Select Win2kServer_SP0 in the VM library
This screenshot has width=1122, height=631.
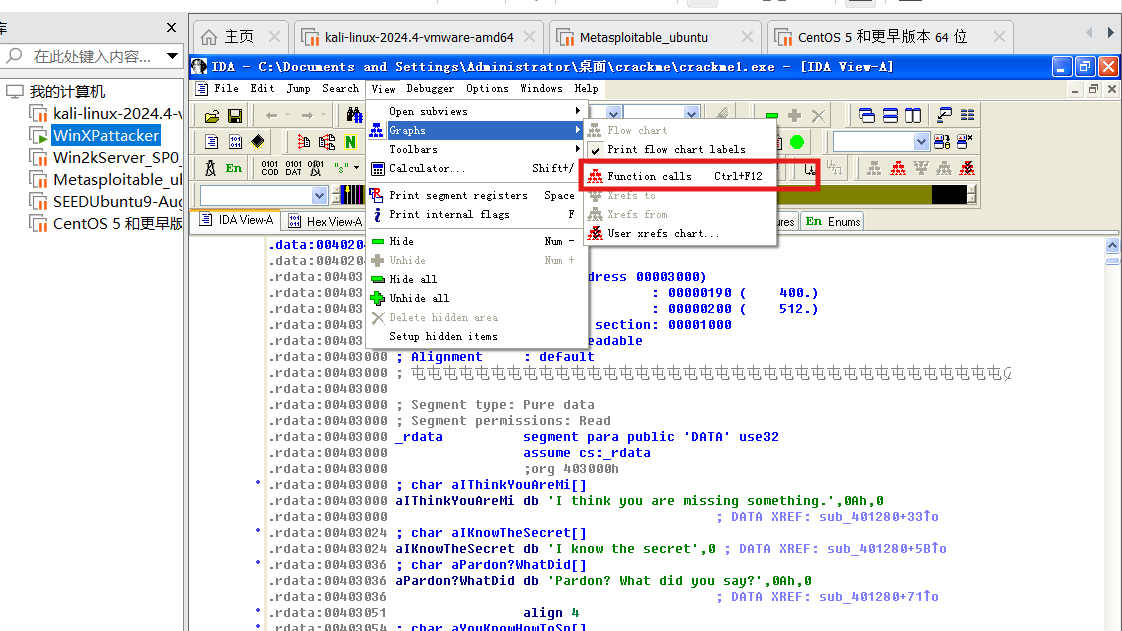click(114, 157)
